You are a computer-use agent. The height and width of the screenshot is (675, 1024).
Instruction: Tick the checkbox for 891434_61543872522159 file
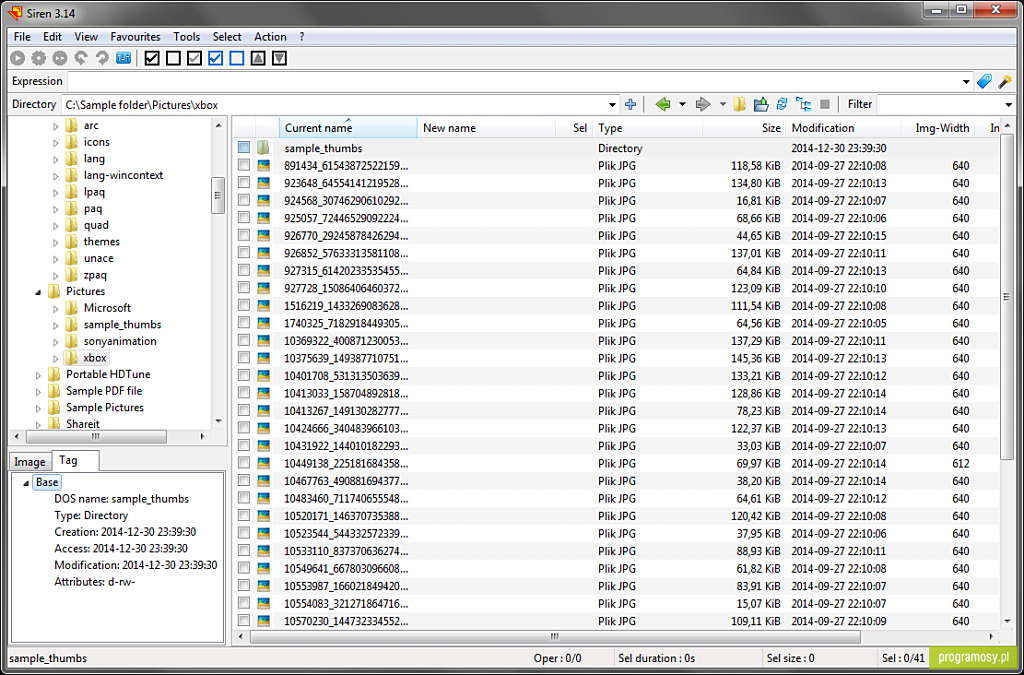244,165
